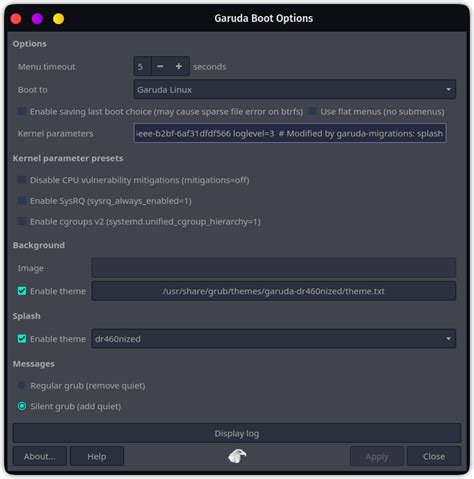The image size is (474, 479).
Task: Click the red window control circle
Action: pyautogui.click(x=16, y=19)
